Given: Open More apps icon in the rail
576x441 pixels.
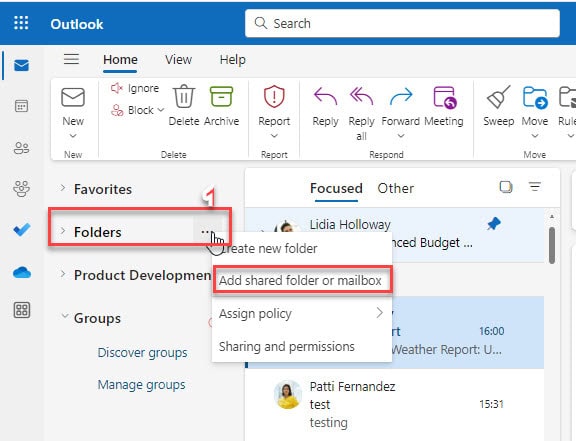Looking at the screenshot, I should pos(22,310).
